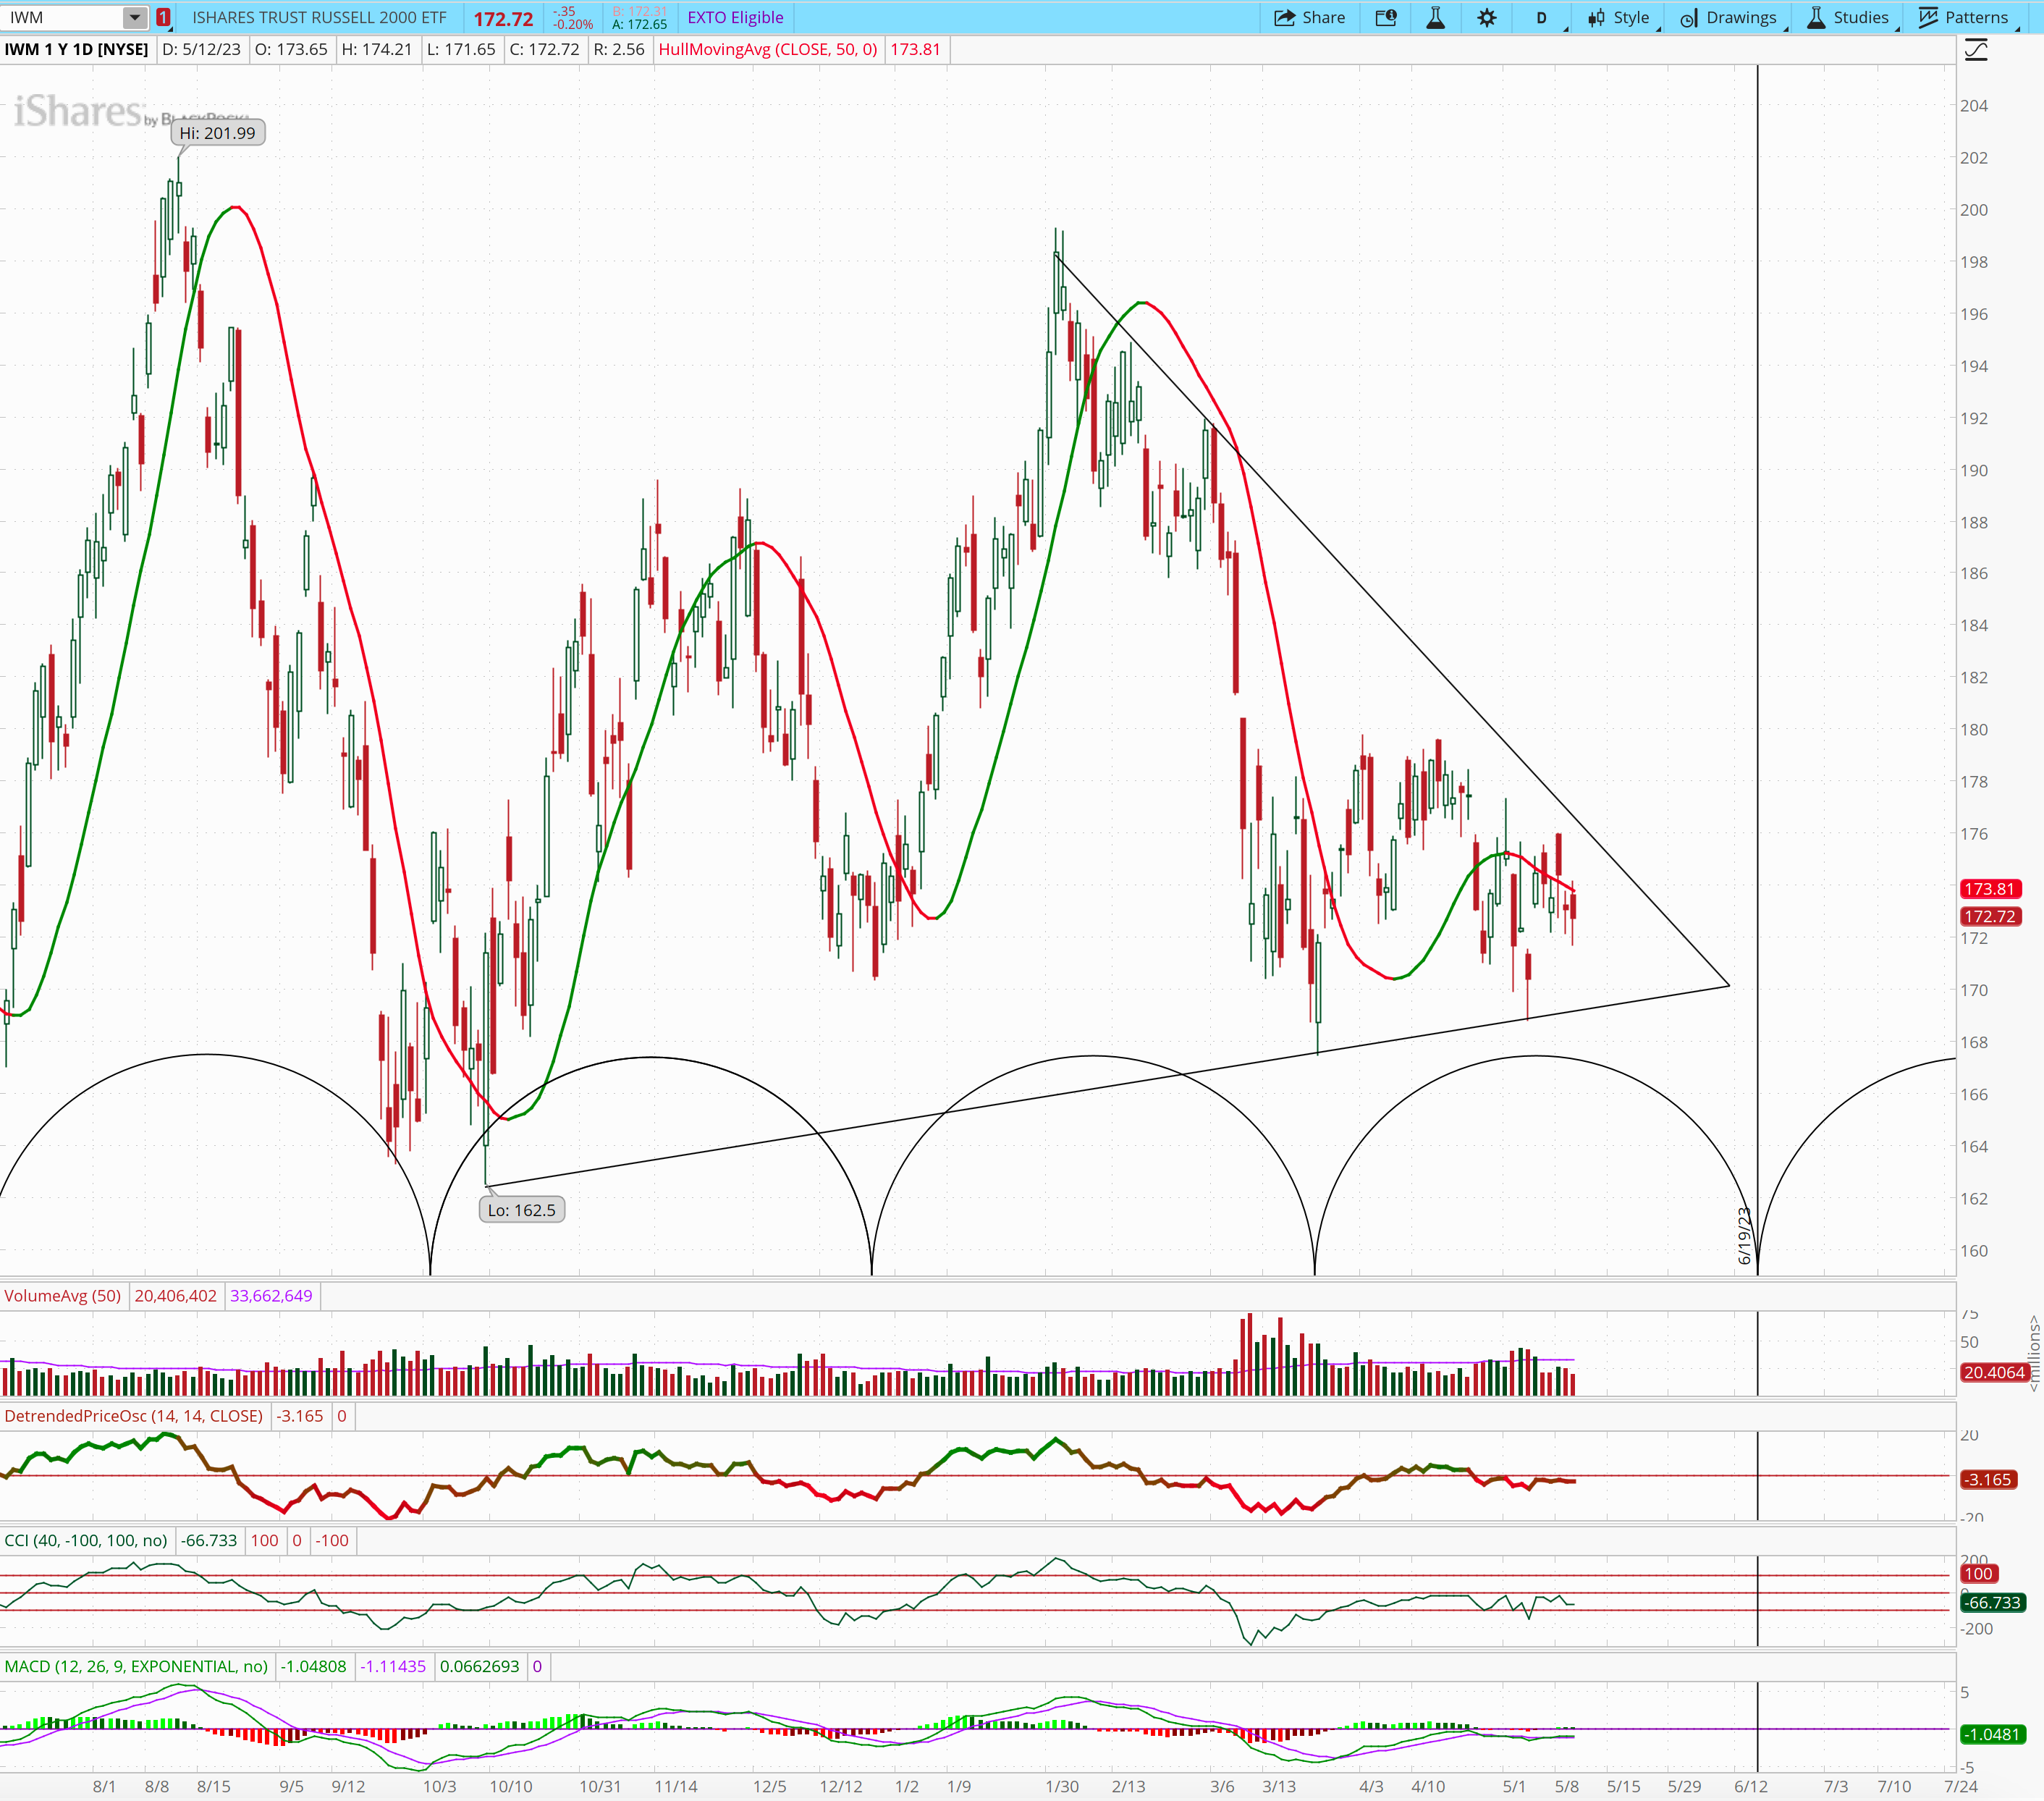Screen dimensions: 2044x1801
Task: Open the Drawings menu
Action: click(x=1729, y=17)
